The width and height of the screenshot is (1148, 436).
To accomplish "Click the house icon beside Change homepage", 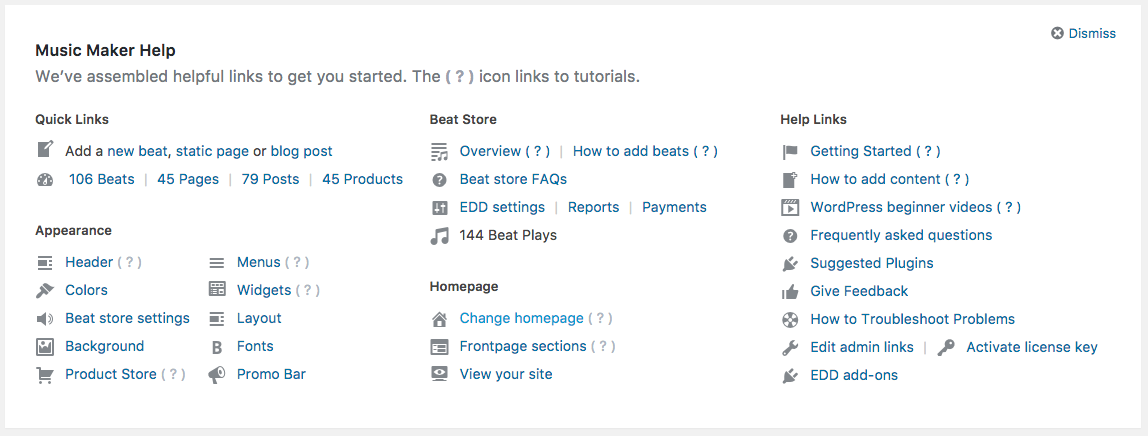I will point(439,319).
